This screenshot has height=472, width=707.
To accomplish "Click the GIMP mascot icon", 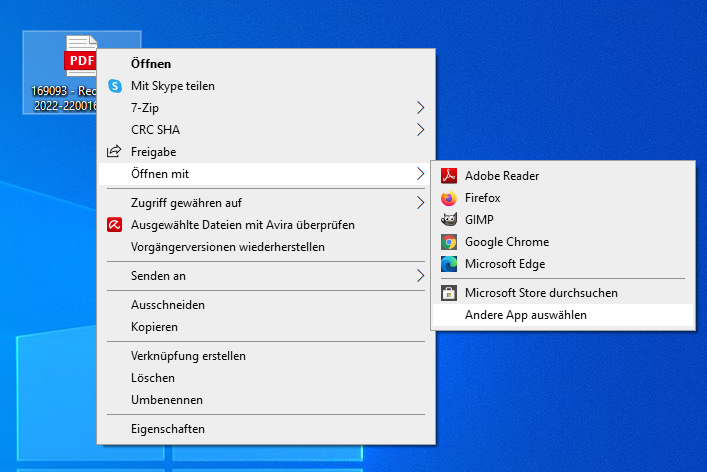I will (x=449, y=220).
